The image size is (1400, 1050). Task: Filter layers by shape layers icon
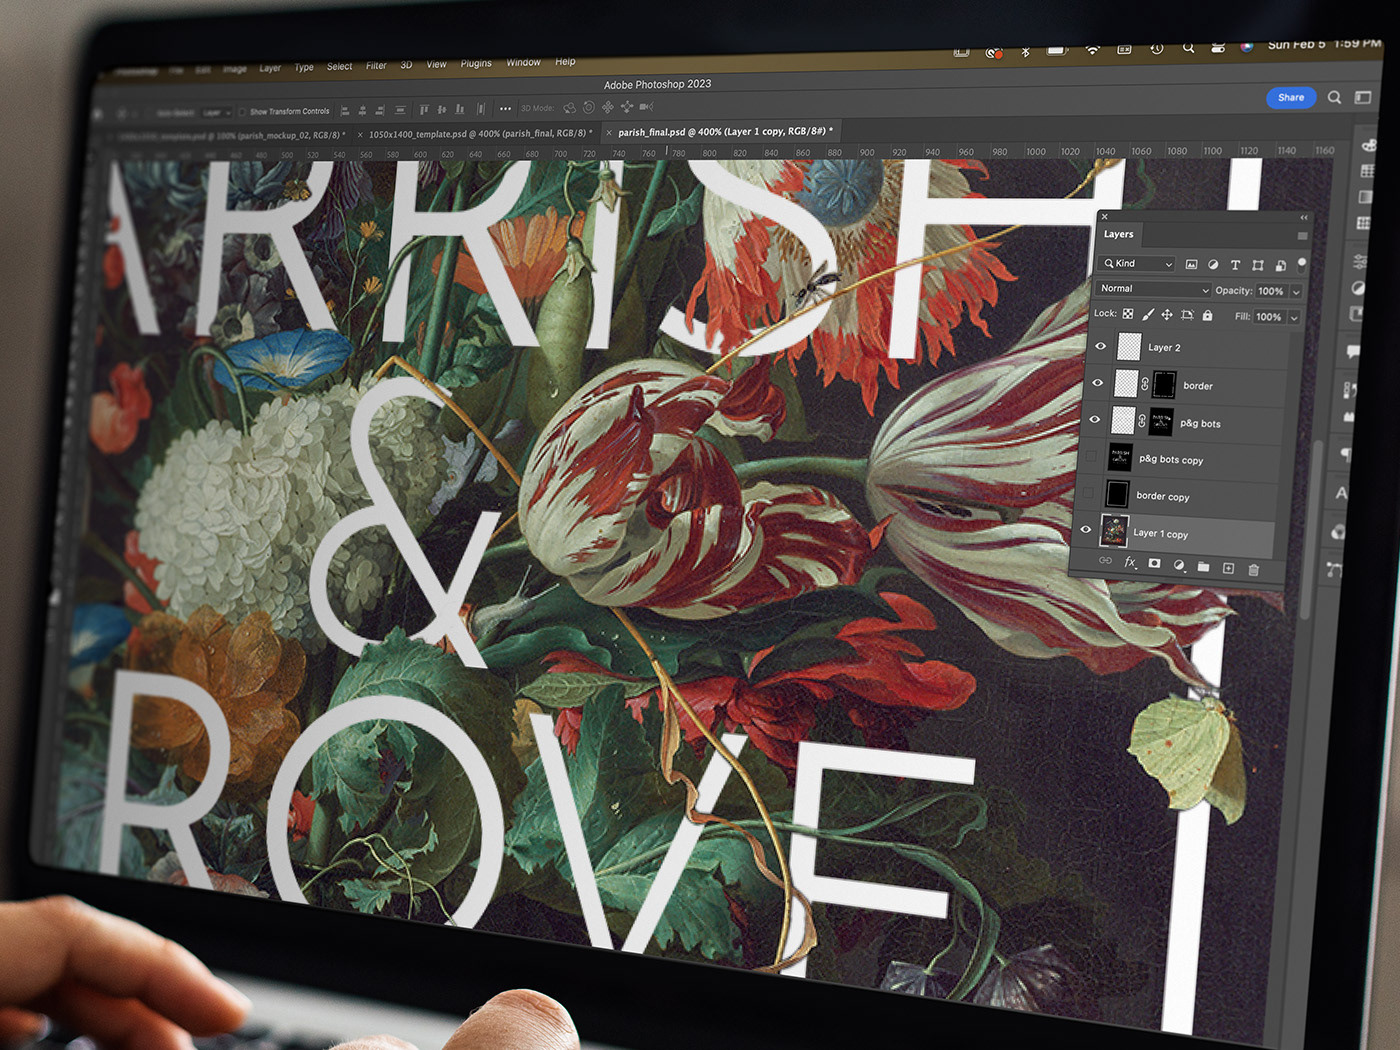click(x=1258, y=265)
